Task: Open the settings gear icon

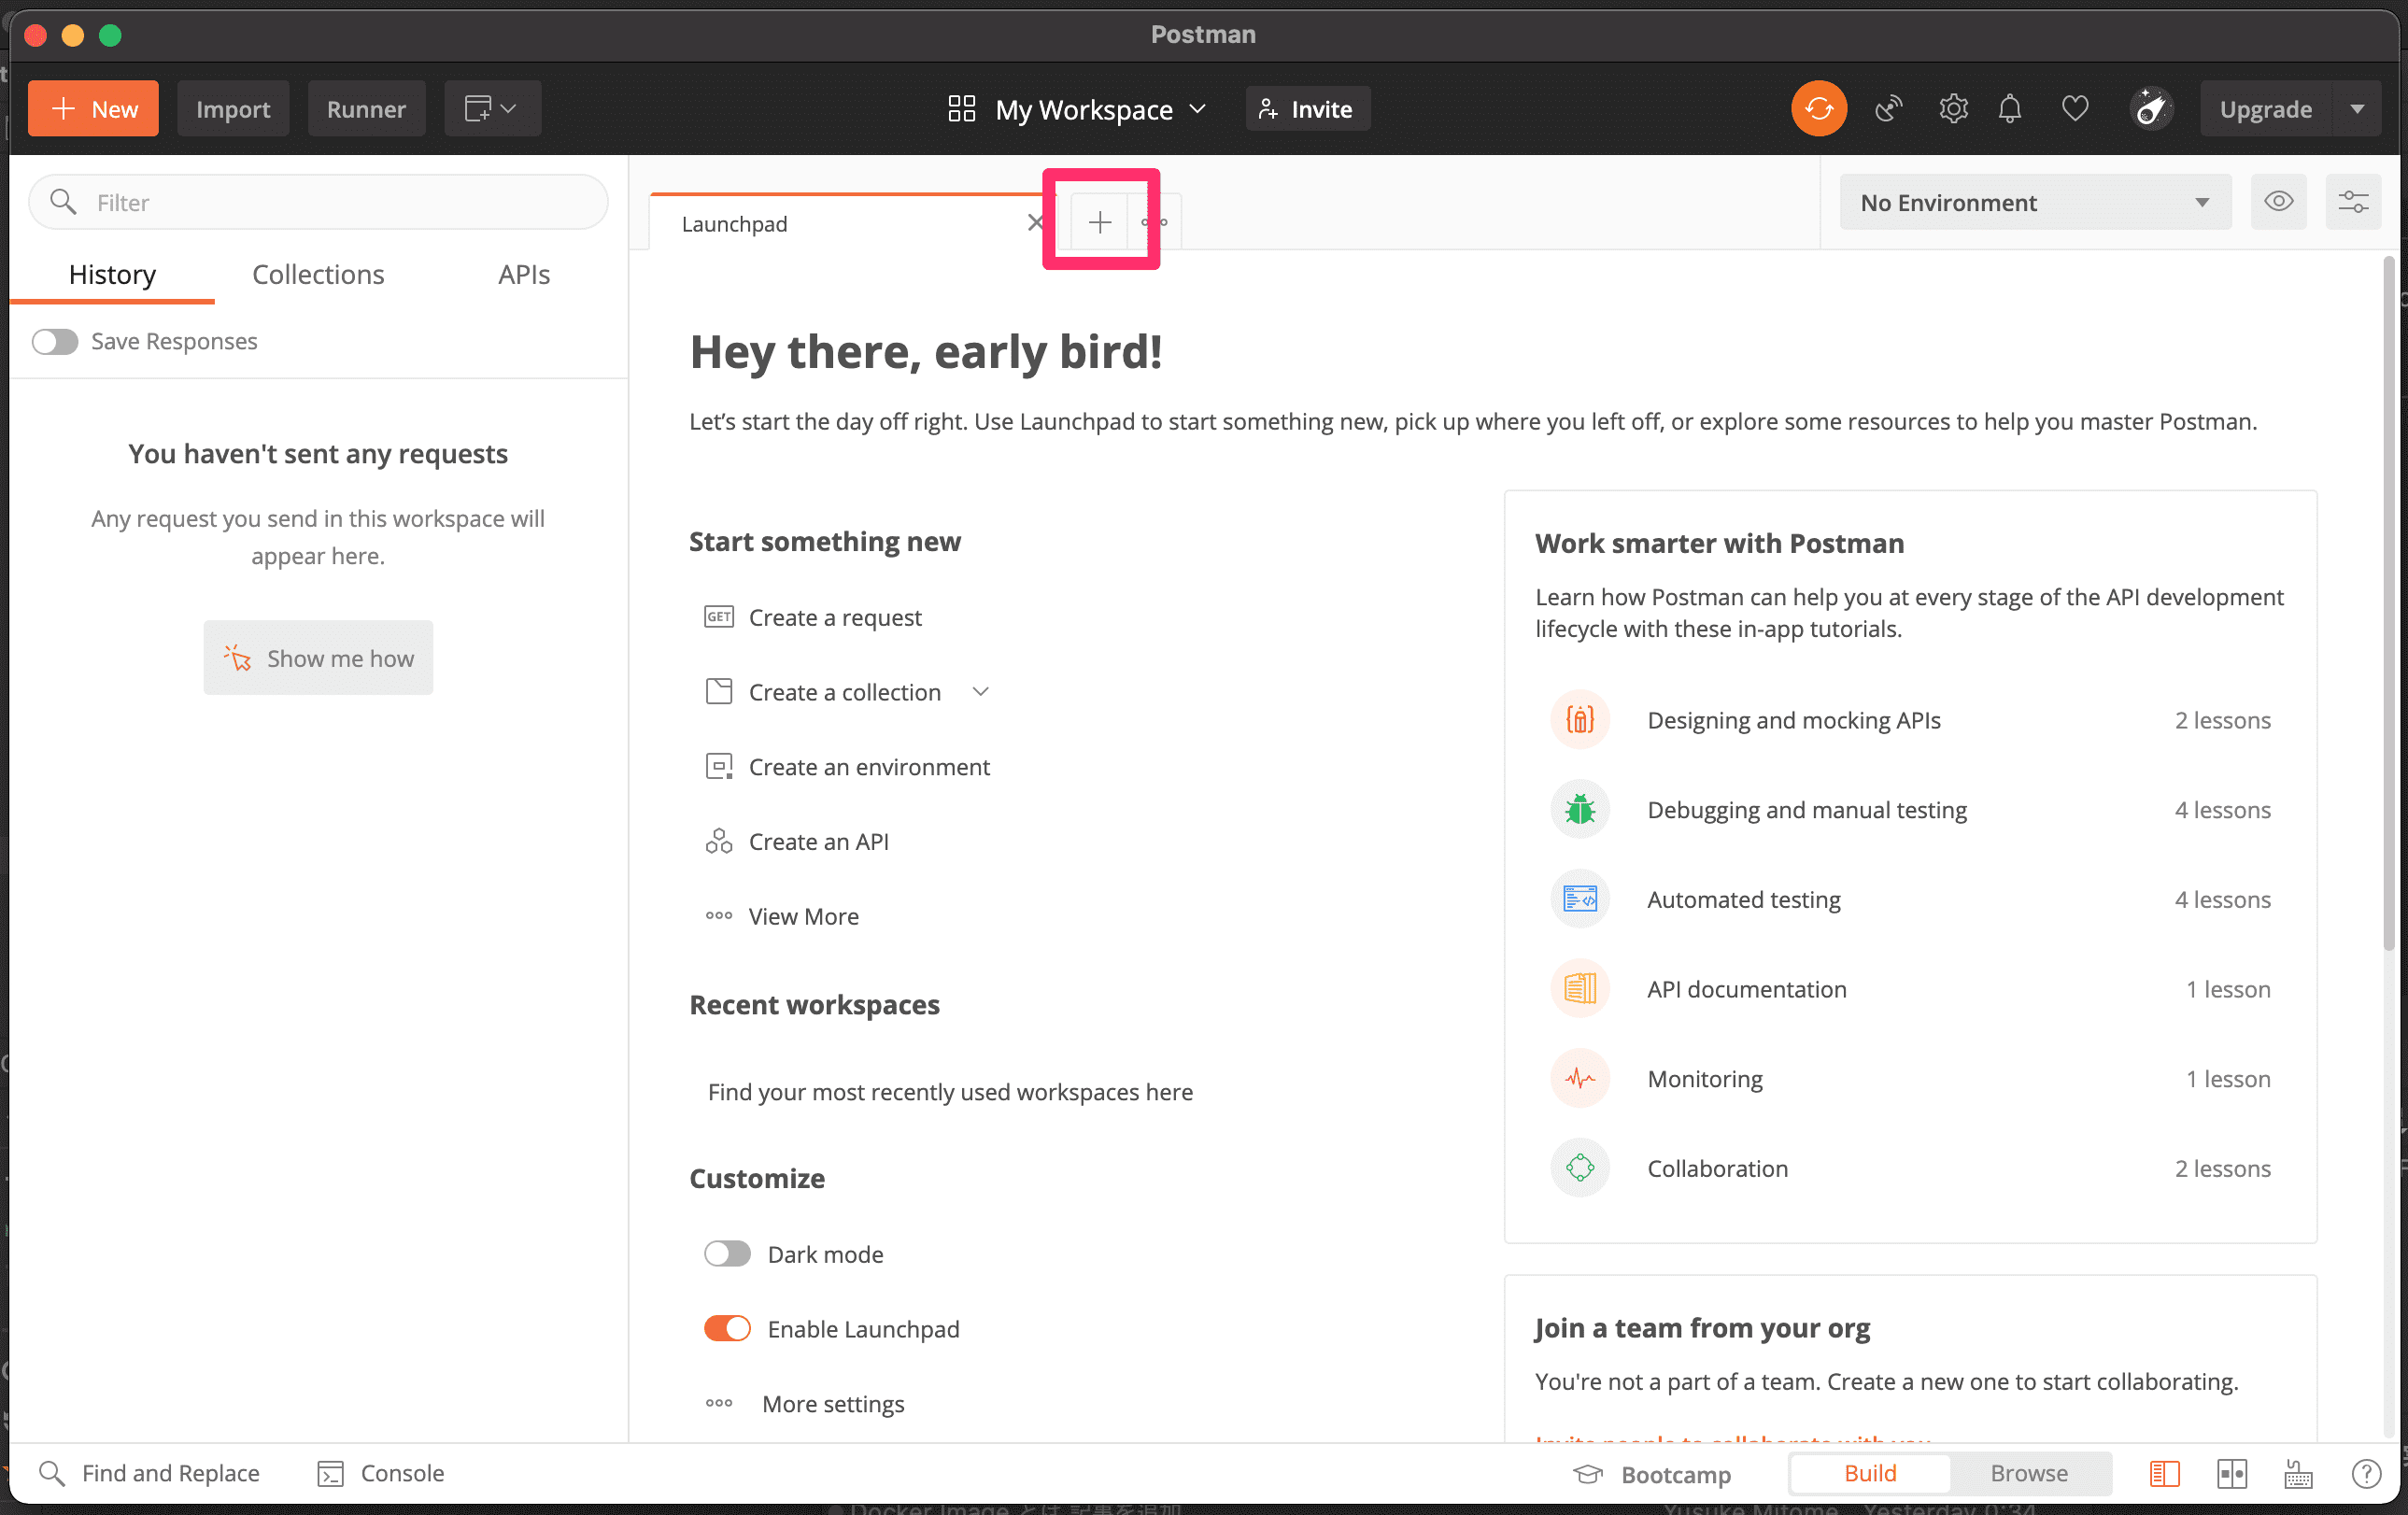Action: [x=1952, y=109]
